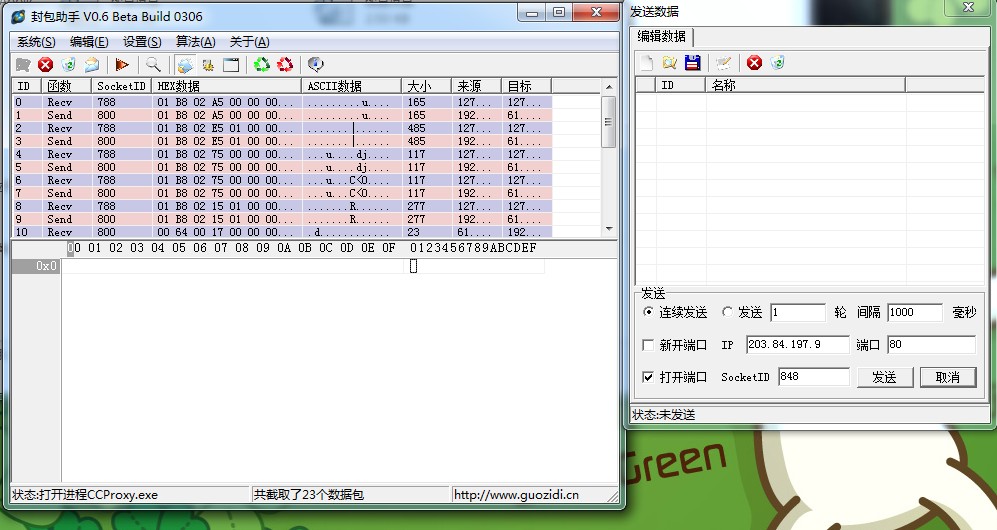
Task: Click packet list scrollbar thumb
Action: click(x=609, y=121)
